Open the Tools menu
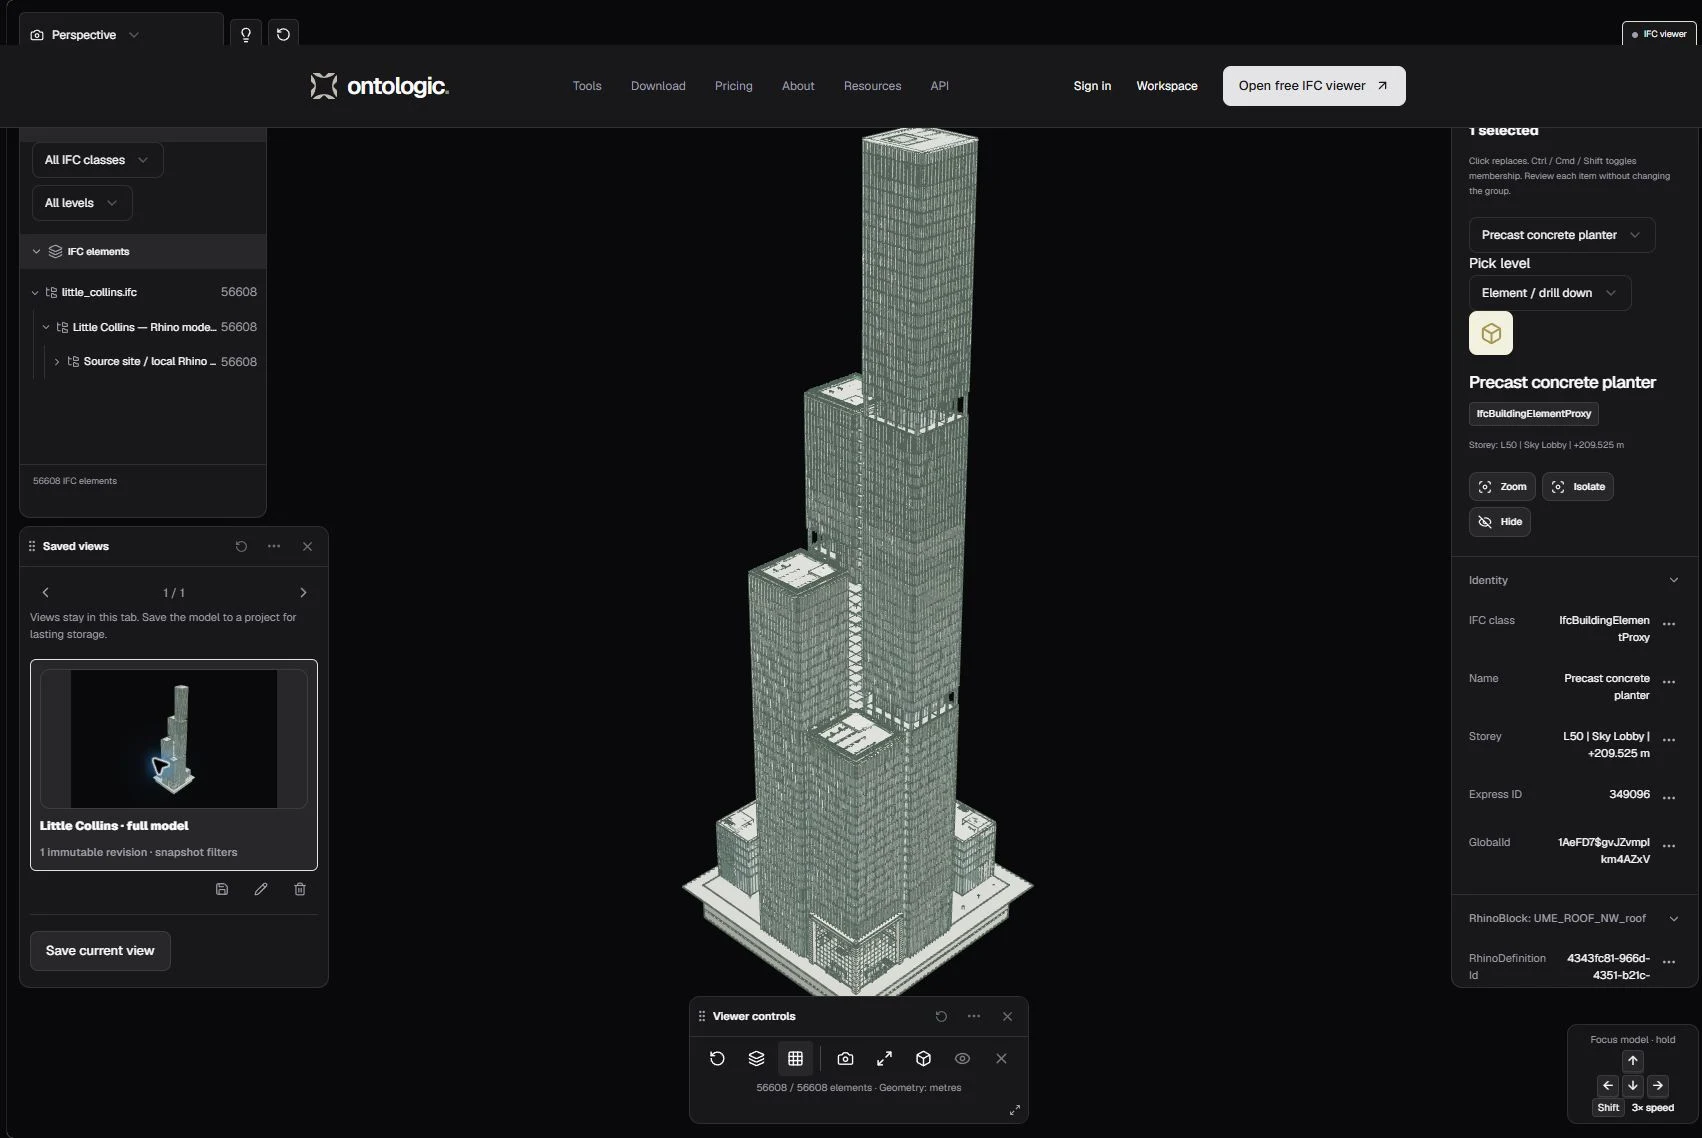 point(587,86)
